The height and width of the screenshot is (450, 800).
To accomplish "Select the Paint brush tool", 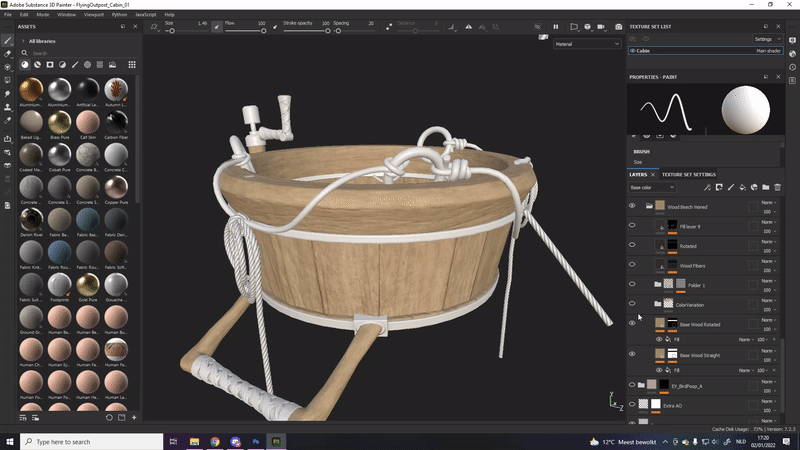I will (x=7, y=40).
